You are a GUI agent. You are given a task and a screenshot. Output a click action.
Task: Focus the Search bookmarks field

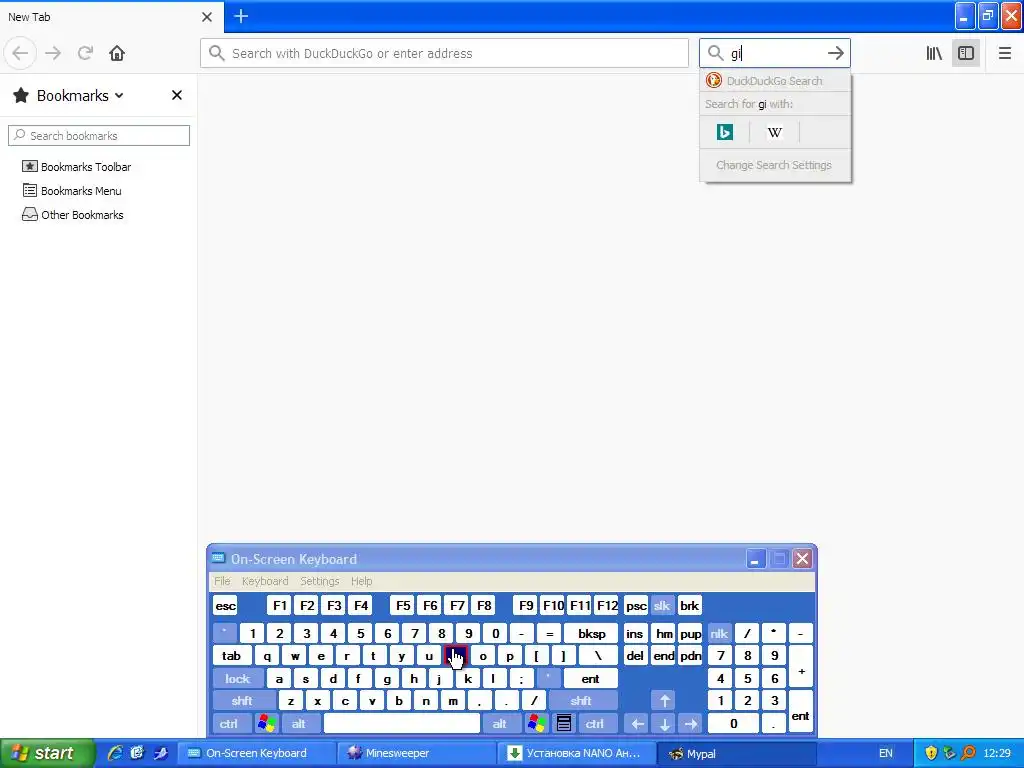[x=99, y=135]
